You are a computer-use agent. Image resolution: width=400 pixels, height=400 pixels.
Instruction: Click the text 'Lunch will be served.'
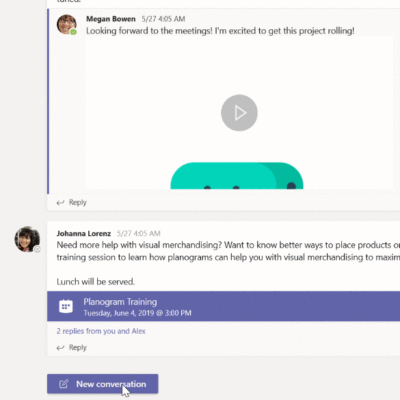click(96, 282)
